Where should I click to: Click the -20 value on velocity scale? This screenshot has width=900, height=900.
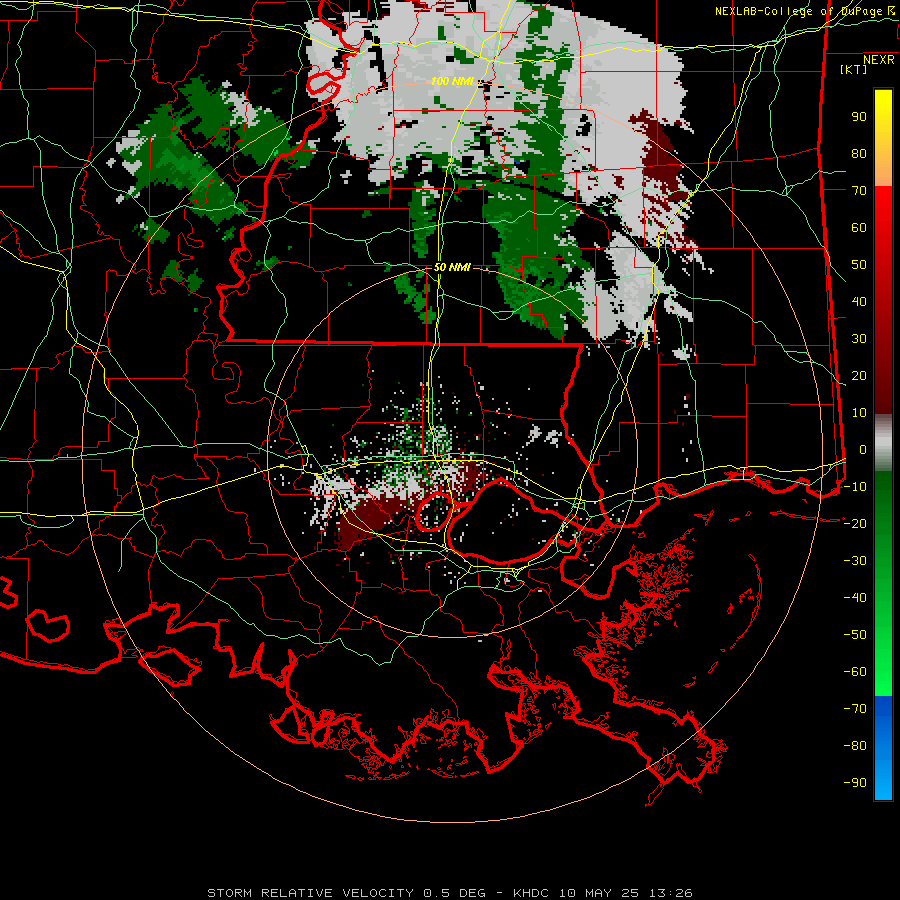point(855,524)
